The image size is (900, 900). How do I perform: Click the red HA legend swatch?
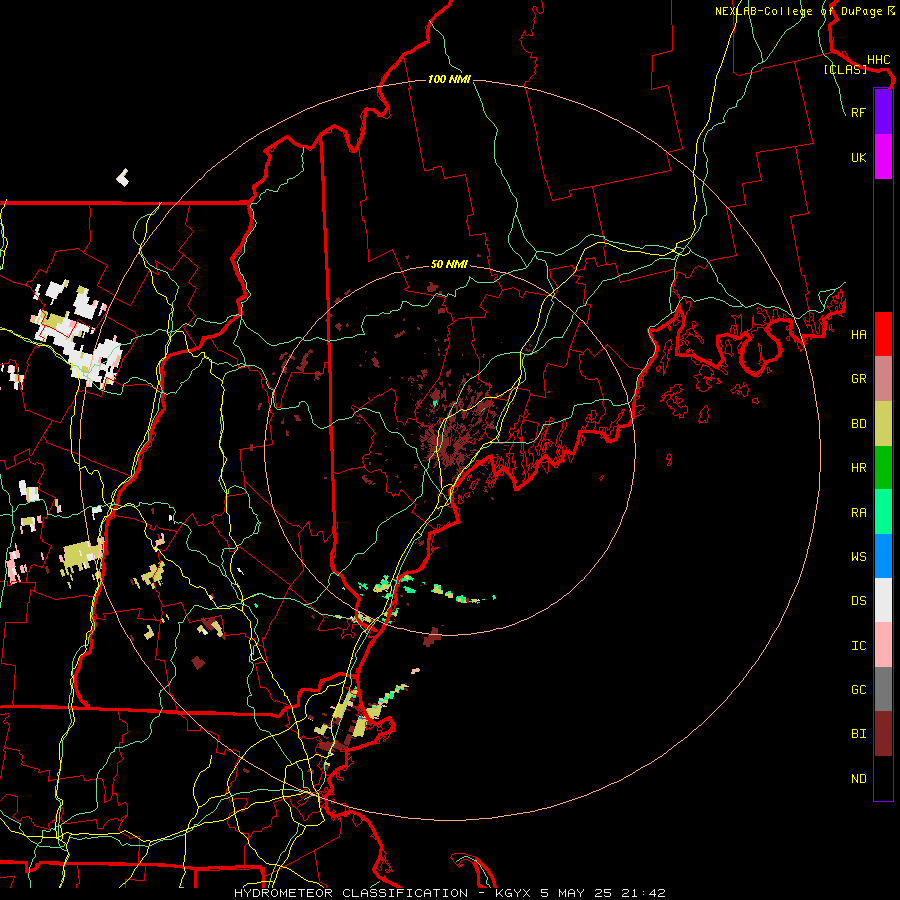[x=883, y=334]
